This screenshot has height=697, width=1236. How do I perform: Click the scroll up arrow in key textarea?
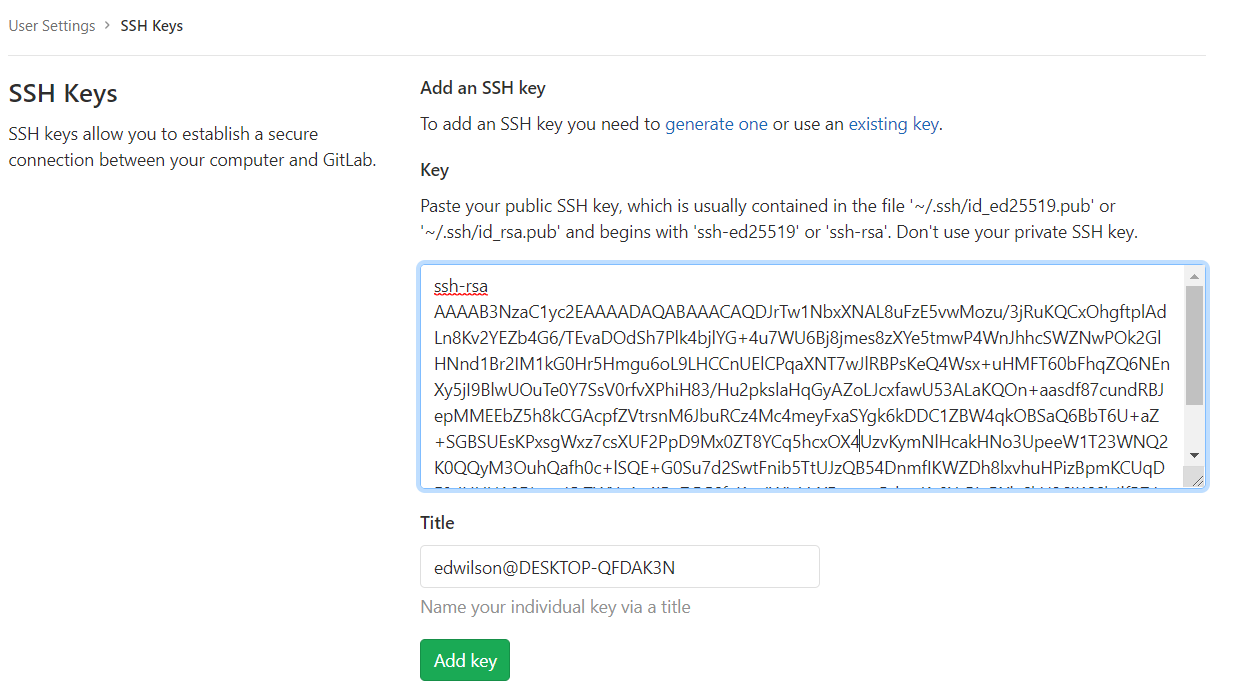pyautogui.click(x=1194, y=276)
